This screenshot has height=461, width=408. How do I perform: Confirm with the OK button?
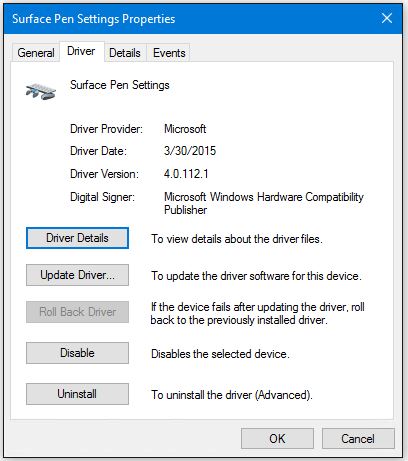coord(277,439)
